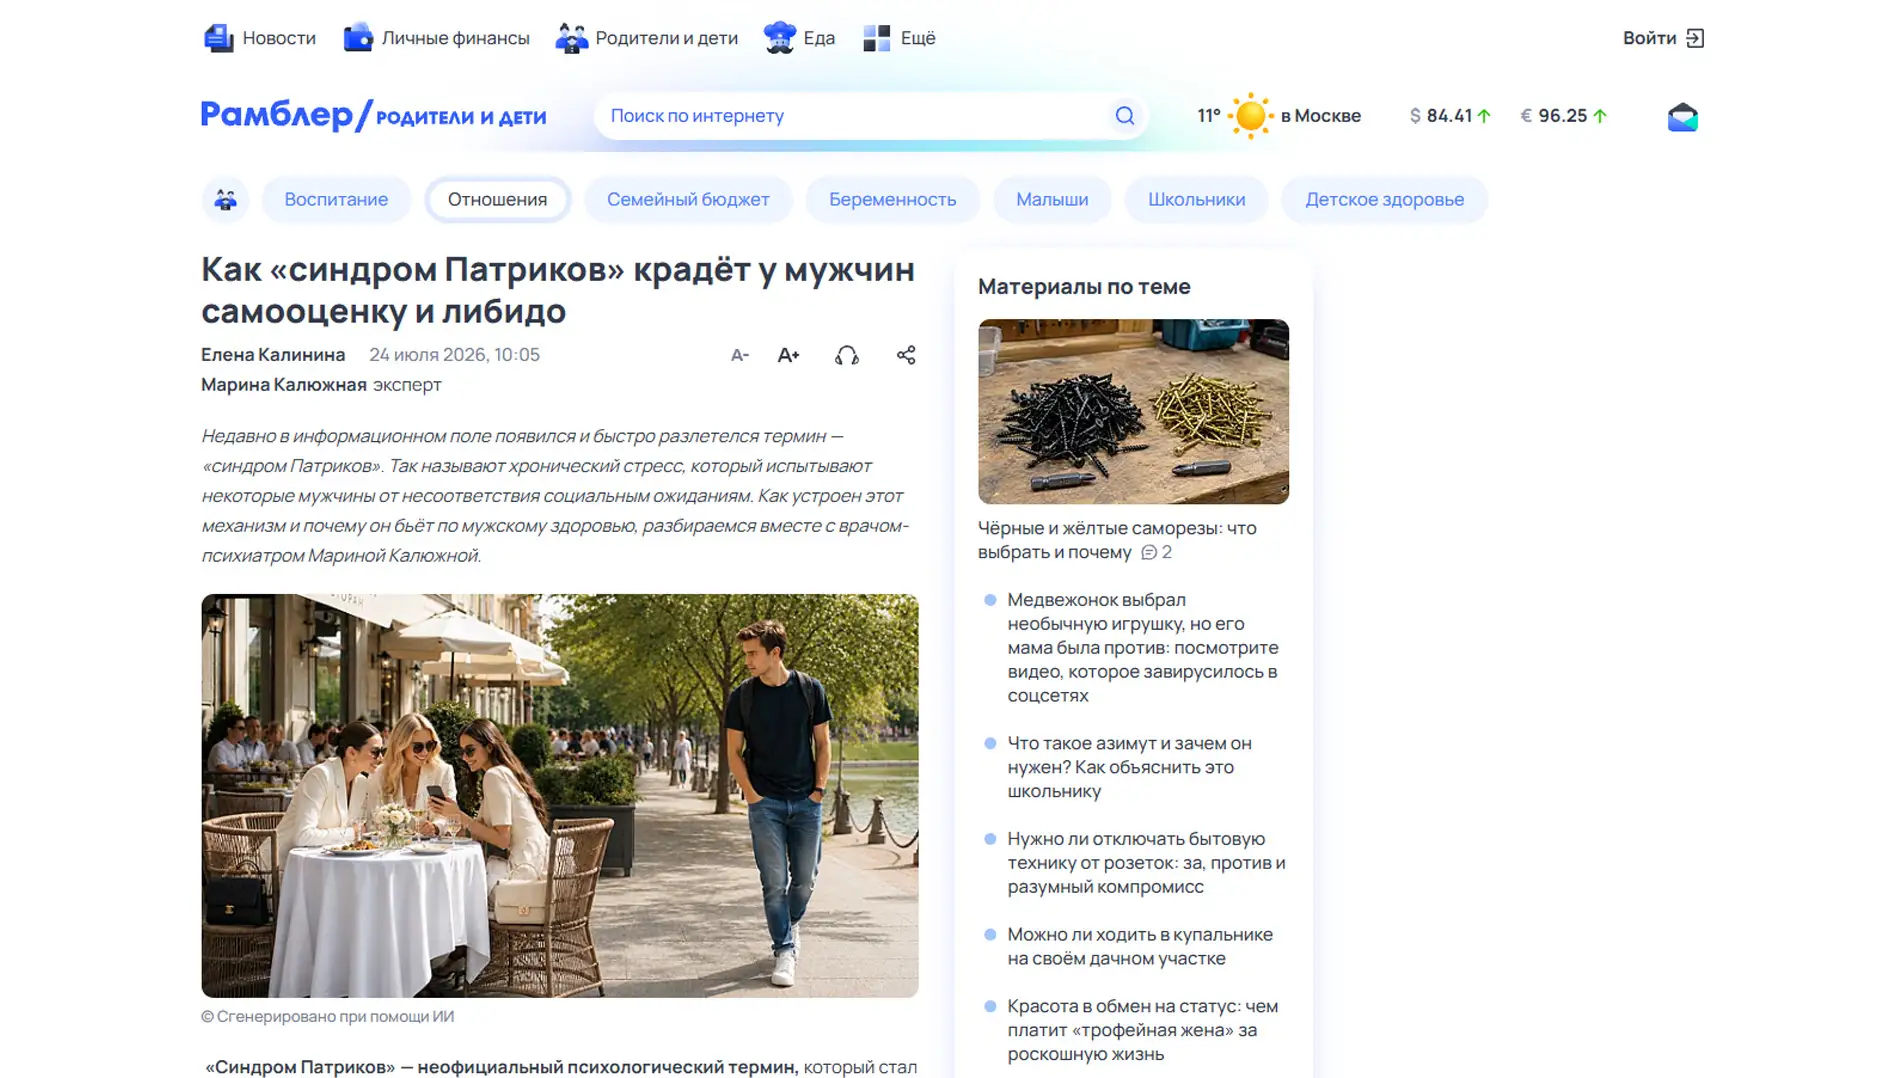
Task: Open the Малыши tab
Action: coord(1052,199)
